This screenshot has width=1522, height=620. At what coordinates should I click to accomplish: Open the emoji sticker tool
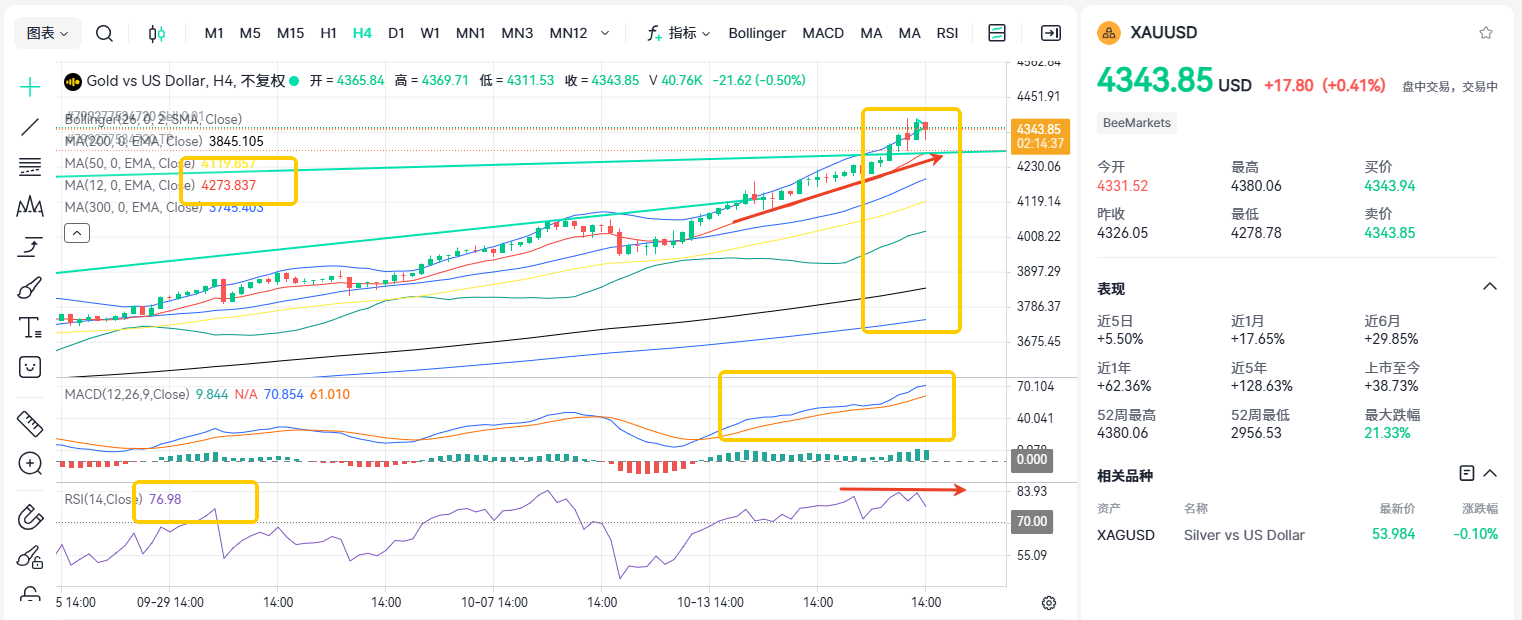click(30, 367)
